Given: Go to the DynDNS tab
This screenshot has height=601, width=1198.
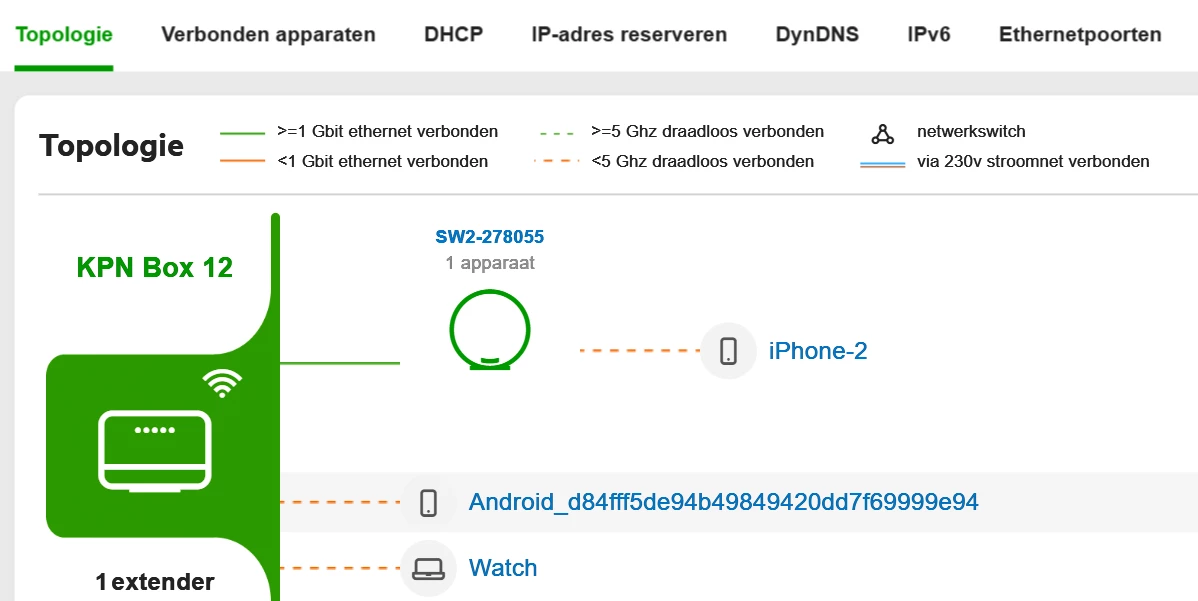Looking at the screenshot, I should pos(817,34).
